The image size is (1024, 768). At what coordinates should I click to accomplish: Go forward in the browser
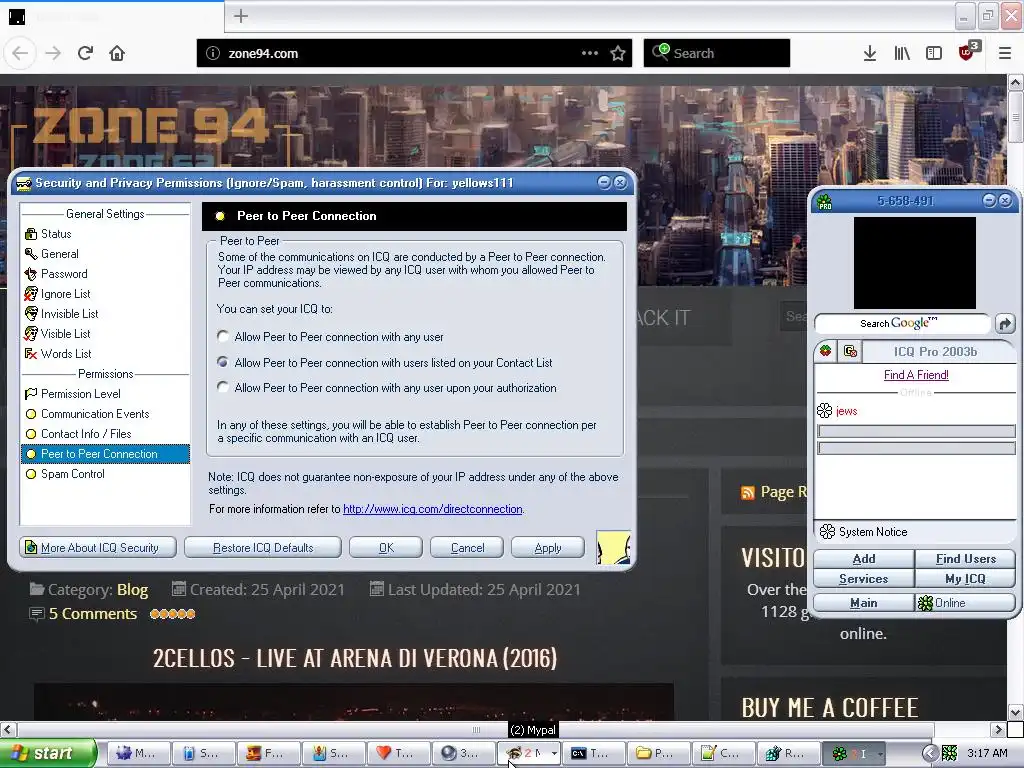(x=53, y=53)
